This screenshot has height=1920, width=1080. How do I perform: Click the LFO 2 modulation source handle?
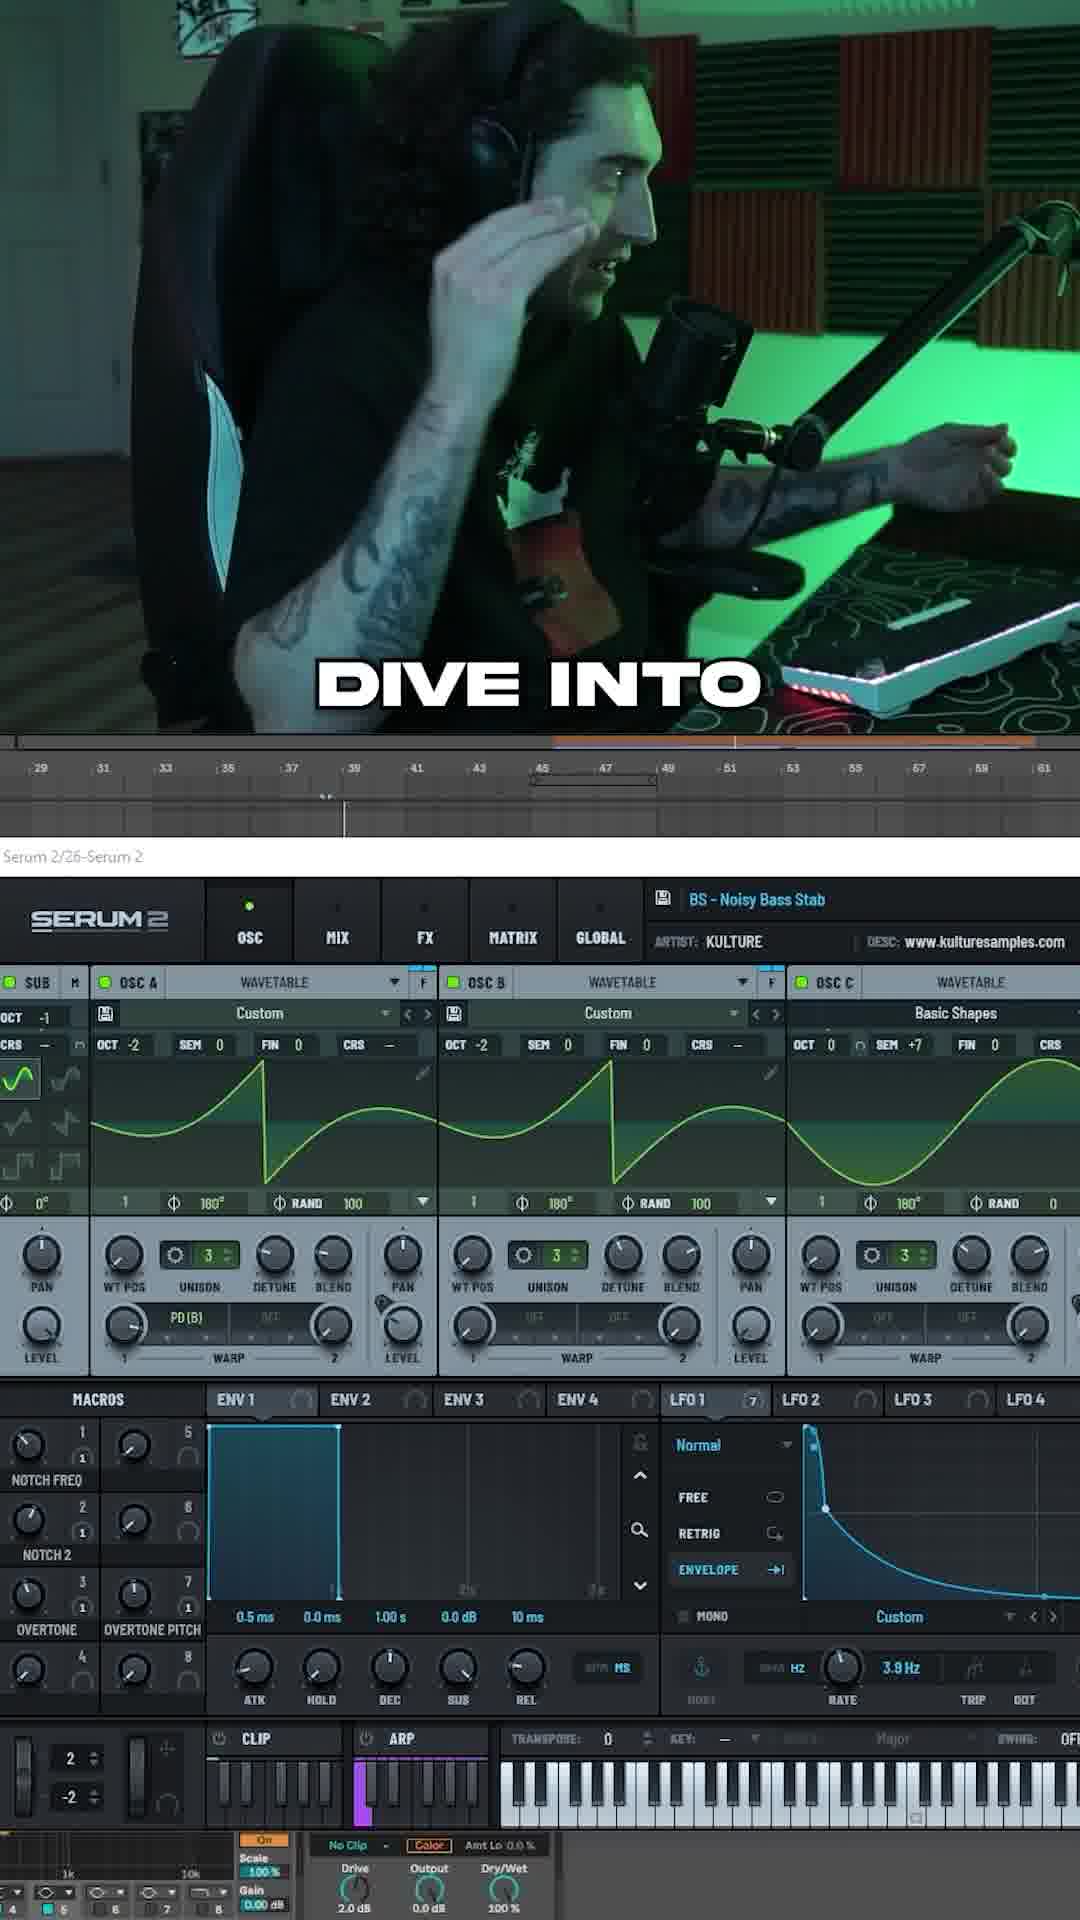pos(866,1401)
